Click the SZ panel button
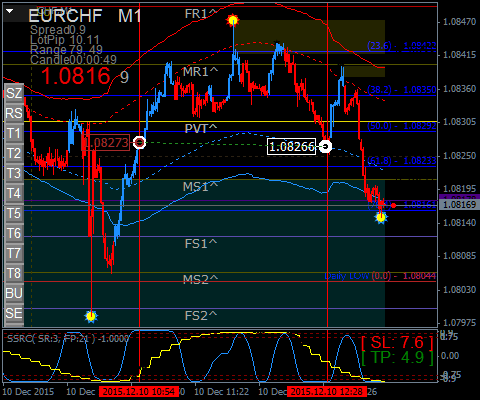Screen dimensions: 480x400 (14, 93)
